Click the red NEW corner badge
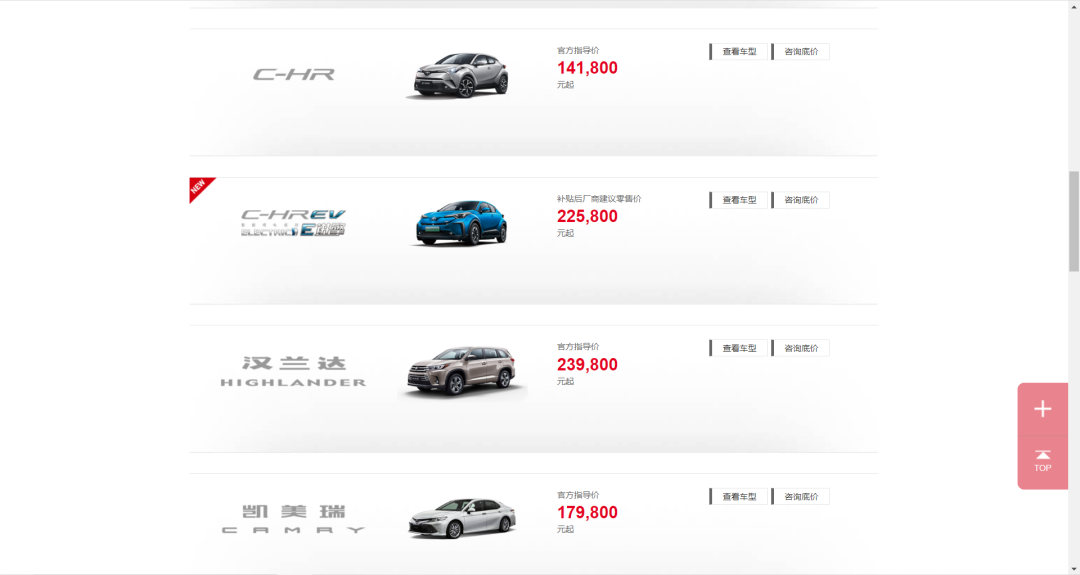The image size is (1080, 575). pos(200,189)
